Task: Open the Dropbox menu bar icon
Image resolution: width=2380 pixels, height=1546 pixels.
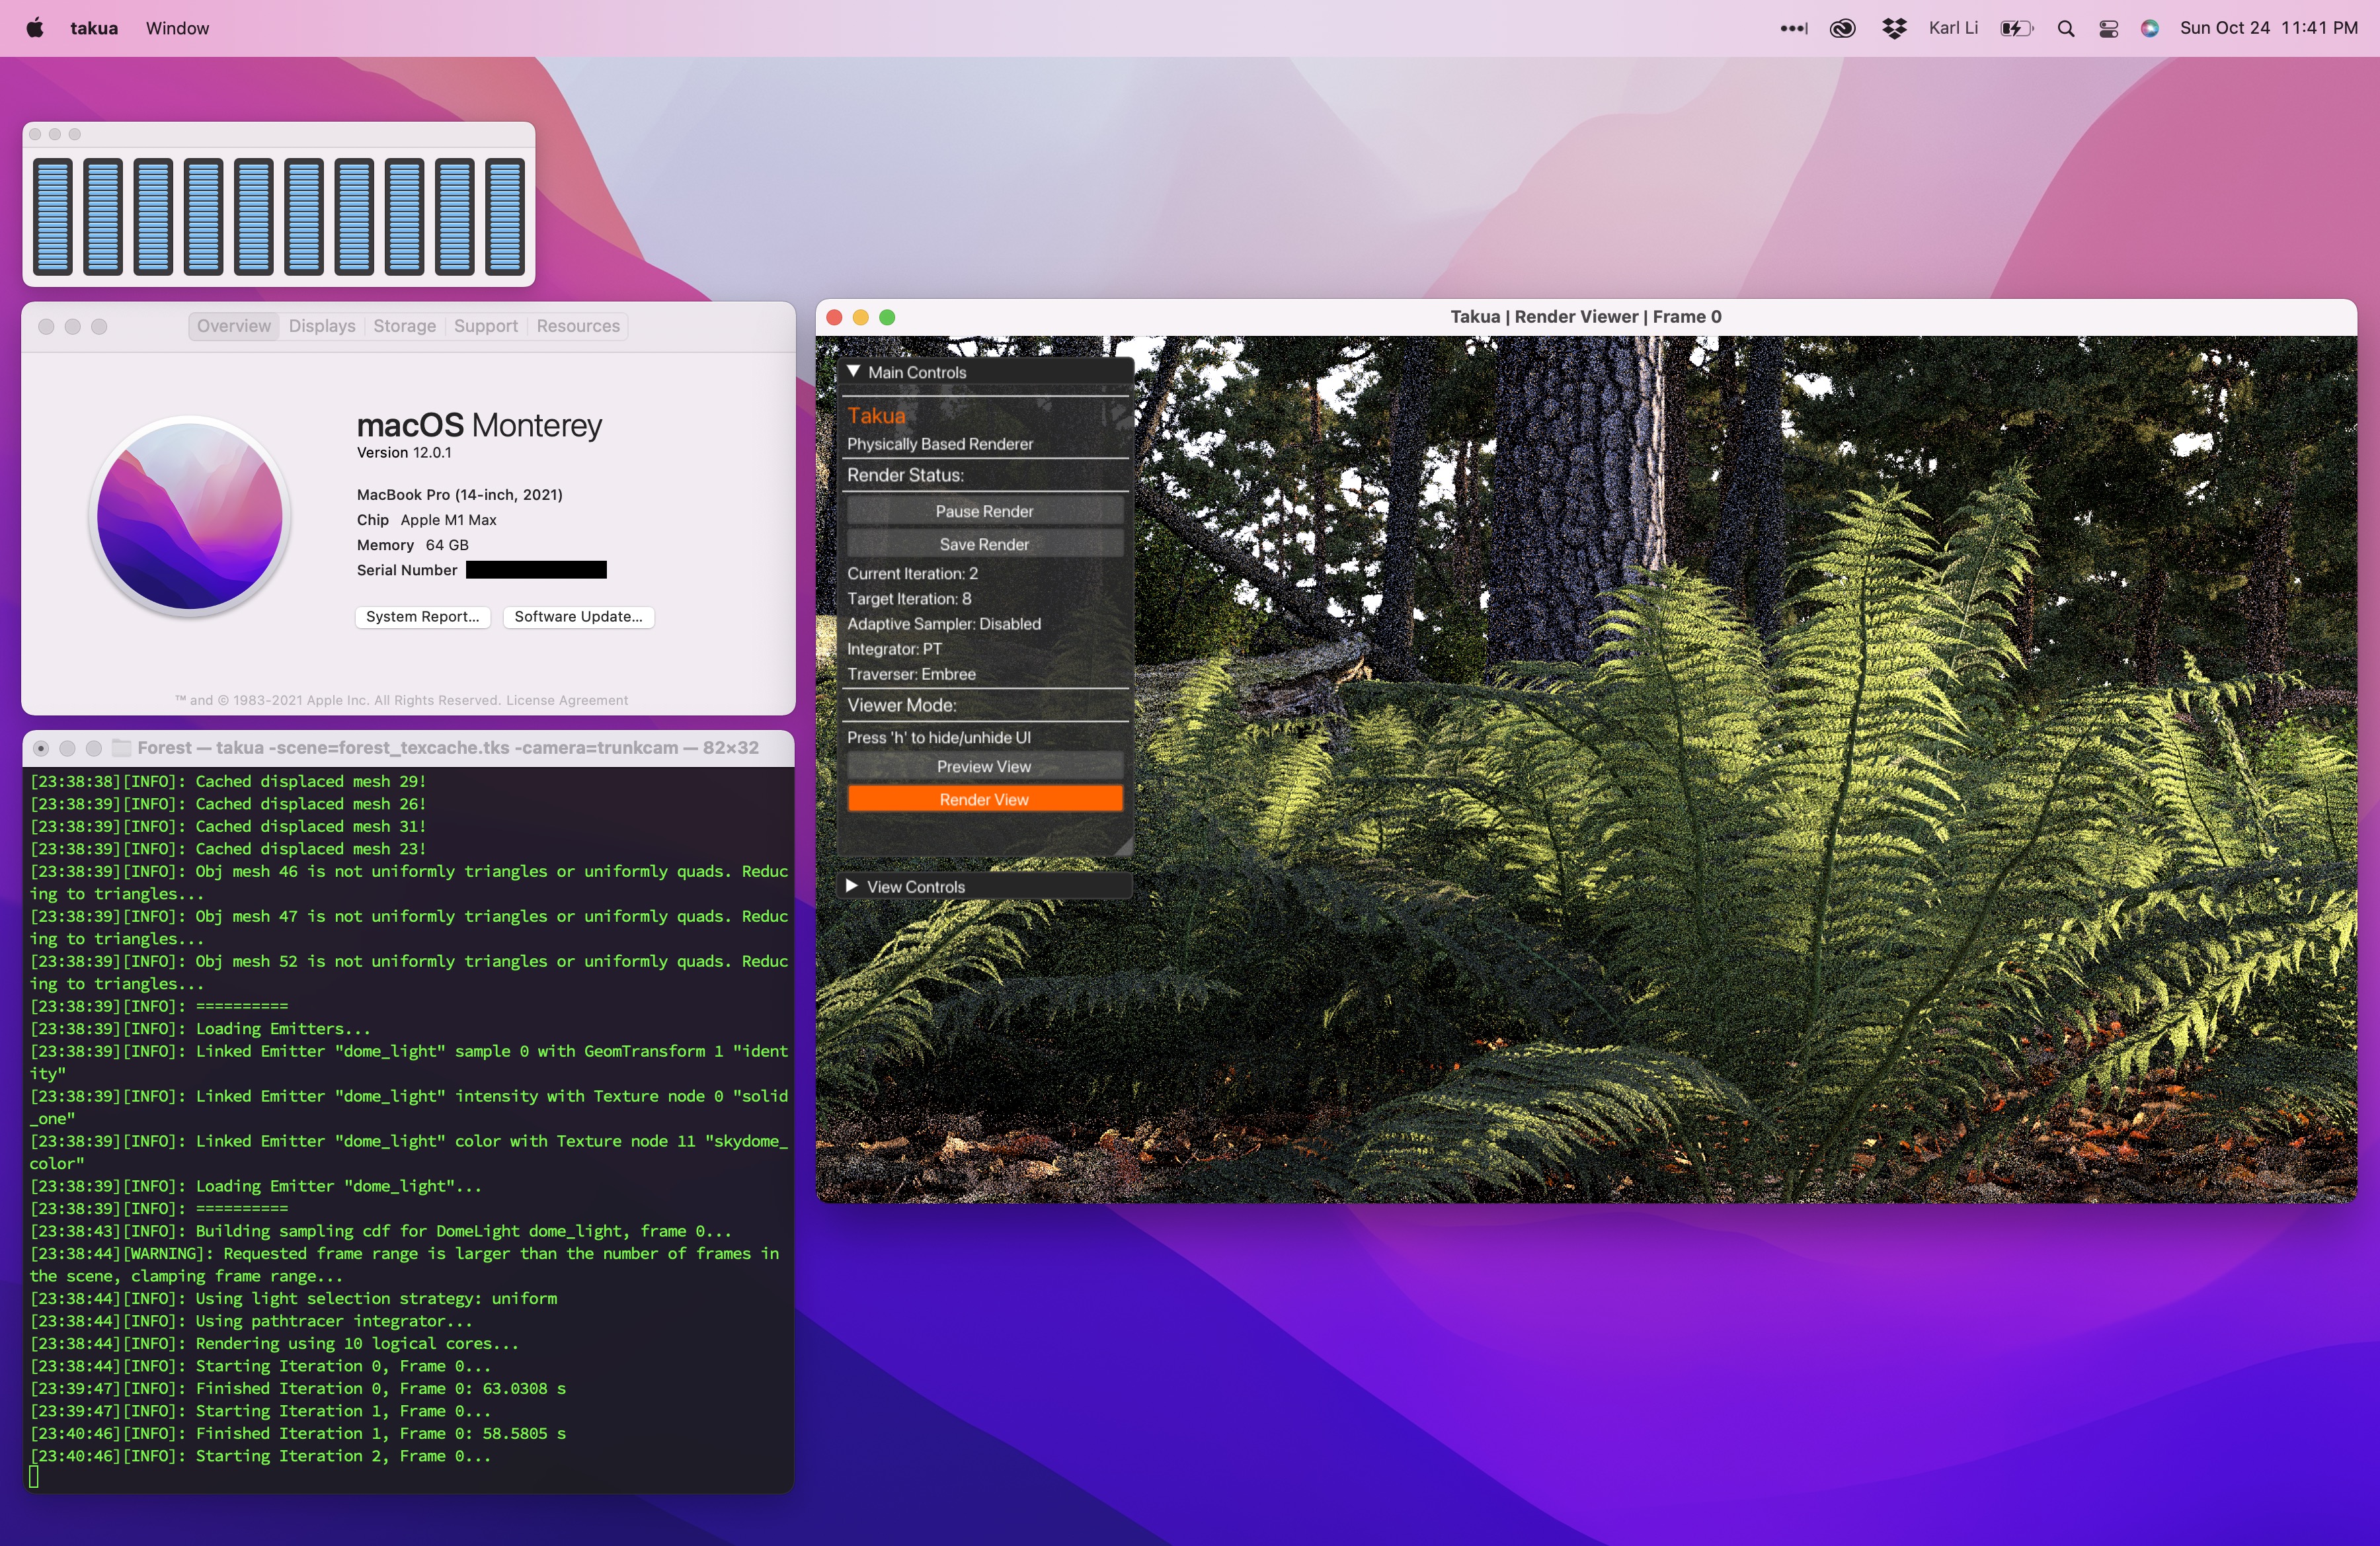Action: pos(1894,28)
